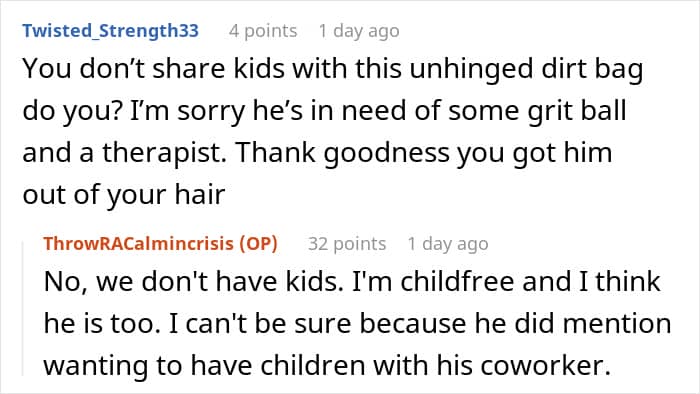Click the line starting "and a therapist"
700x394 pixels.
pyautogui.click(x=317, y=153)
